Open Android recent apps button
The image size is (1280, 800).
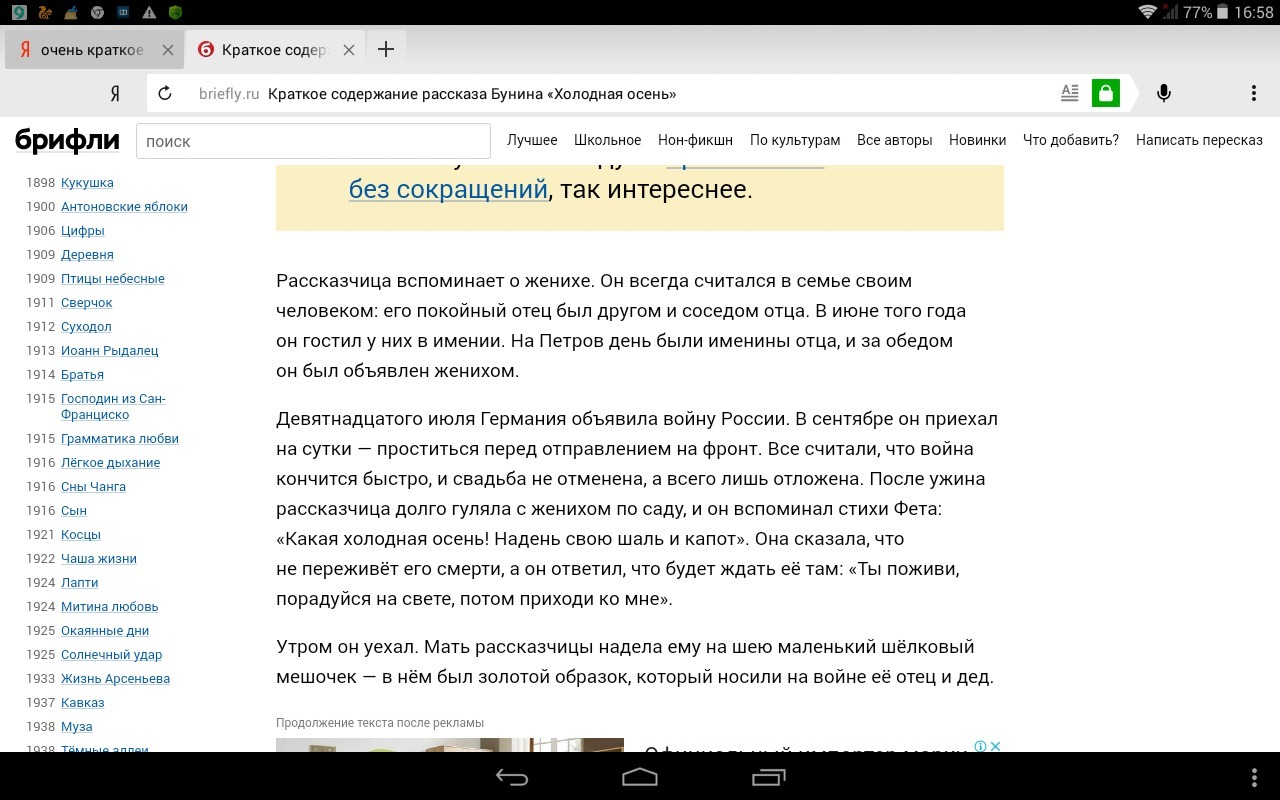(768, 777)
